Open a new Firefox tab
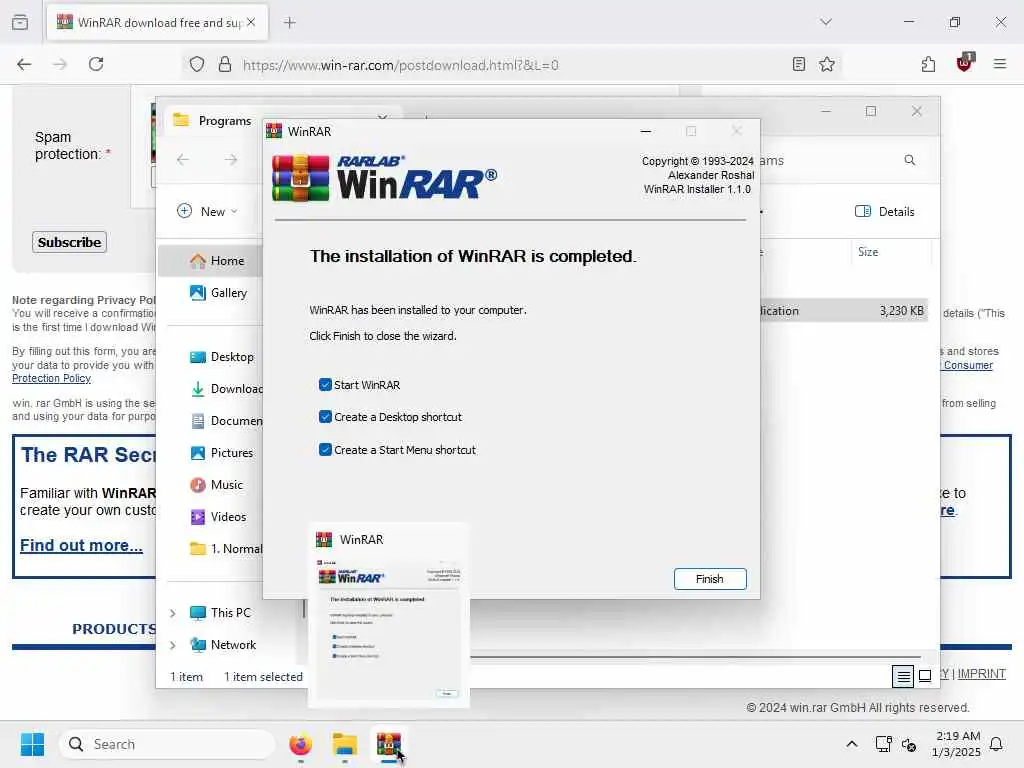 point(289,23)
